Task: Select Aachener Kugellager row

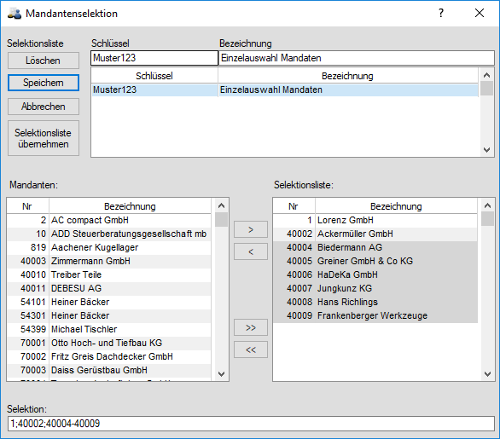Action: tap(109, 248)
